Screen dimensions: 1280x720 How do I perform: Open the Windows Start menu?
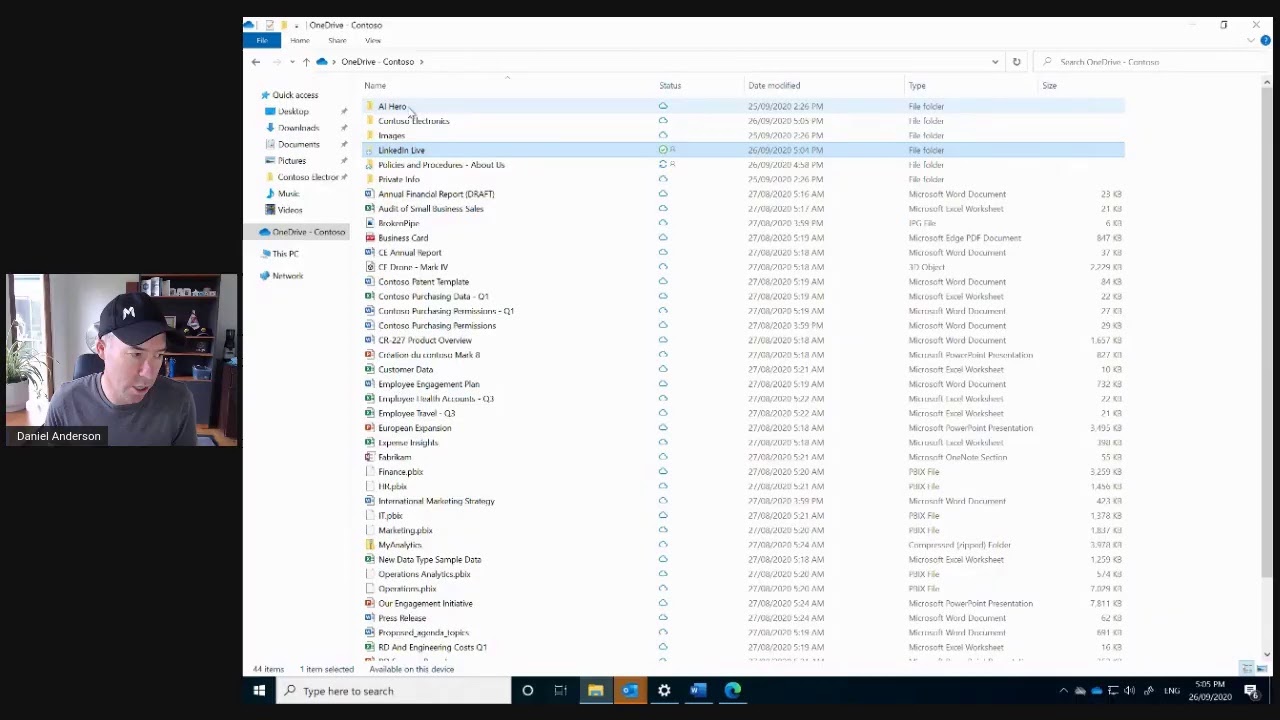coord(259,691)
